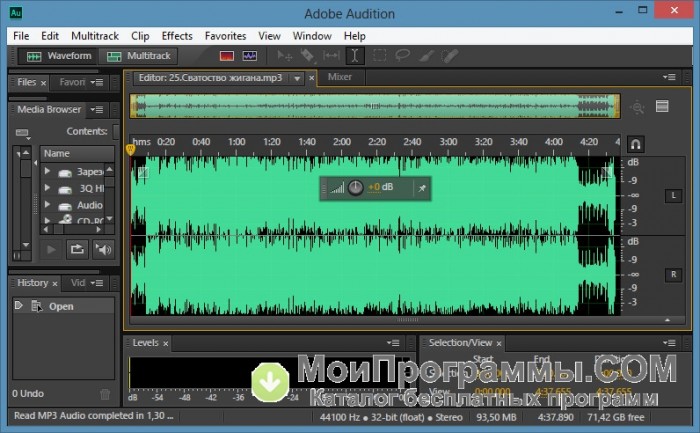Click icon right of zoom magnifier
700x433 pixels.
662,106
